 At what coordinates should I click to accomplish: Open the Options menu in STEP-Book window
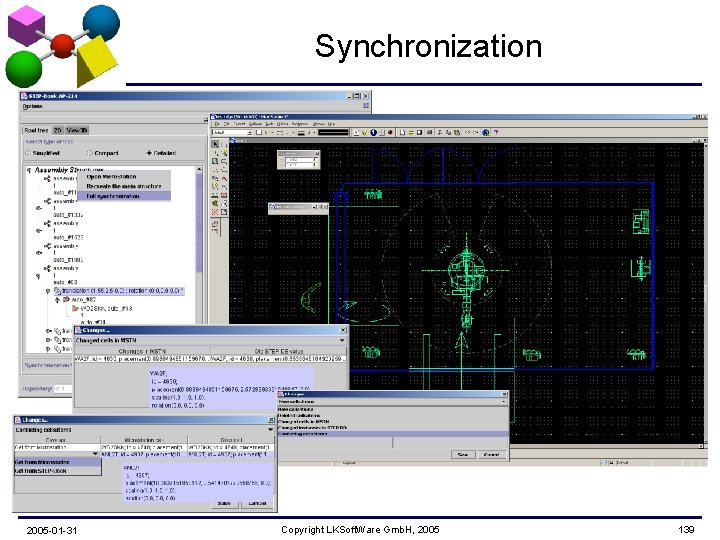33,107
